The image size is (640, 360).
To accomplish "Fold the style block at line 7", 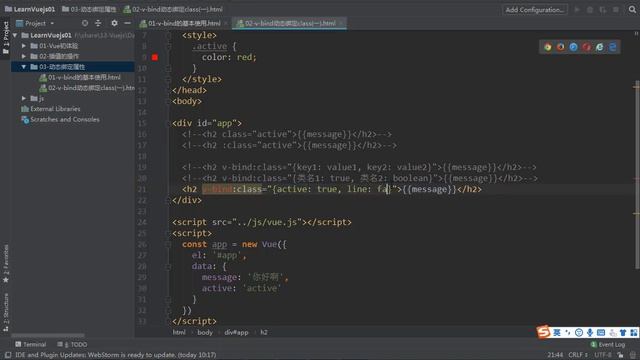I will 168,36.
